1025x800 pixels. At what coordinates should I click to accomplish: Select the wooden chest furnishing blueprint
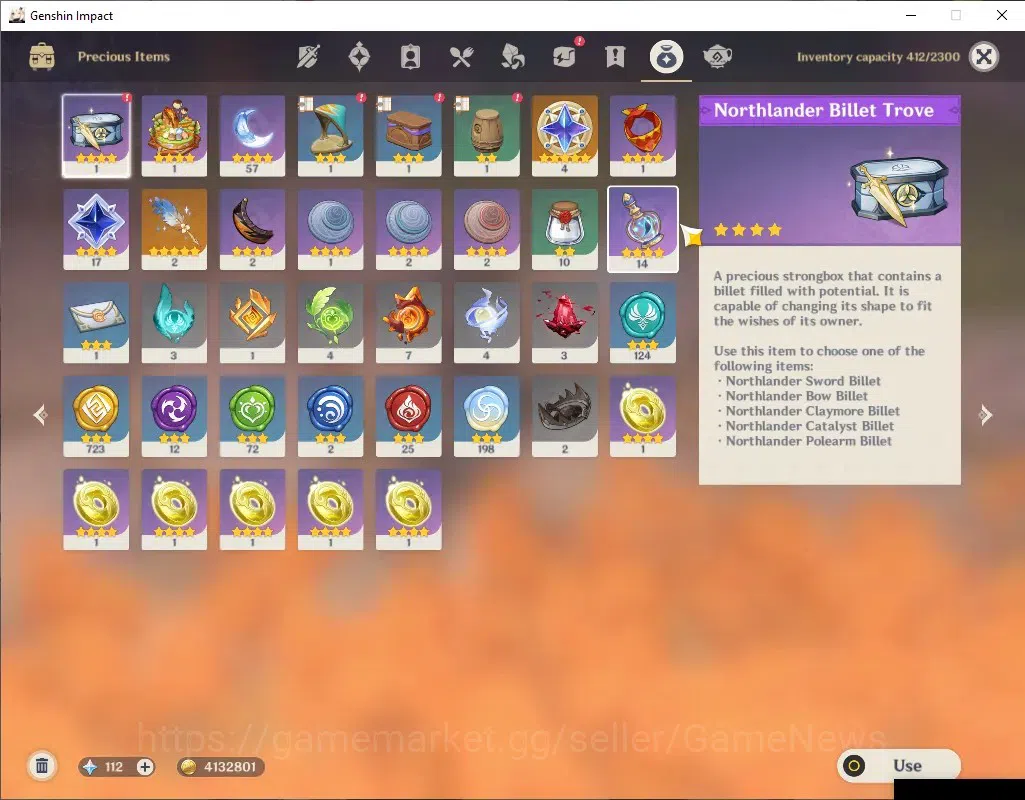[x=409, y=136]
